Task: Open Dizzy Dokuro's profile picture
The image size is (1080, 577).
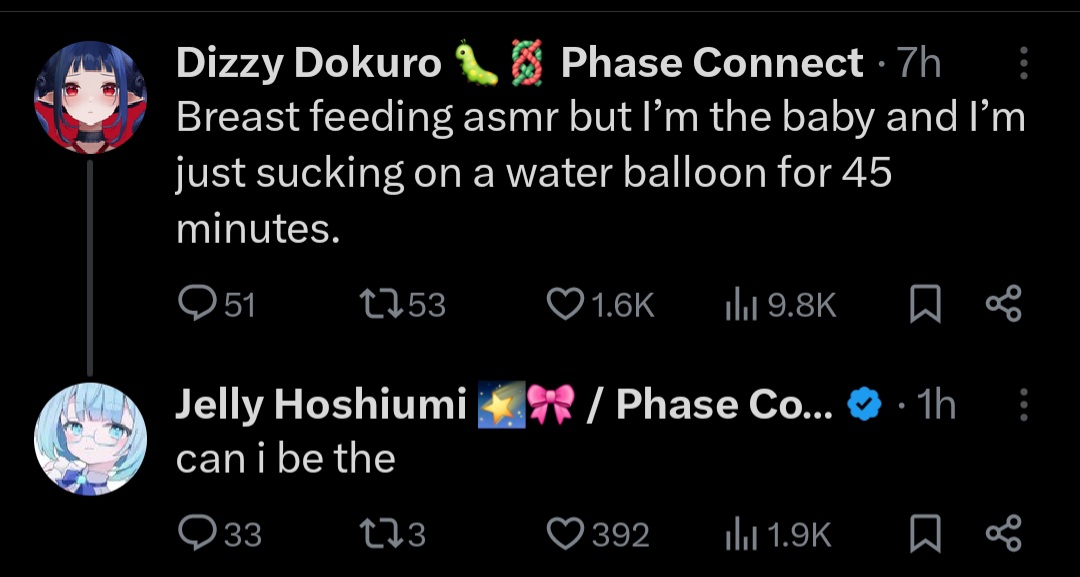Action: tap(91, 98)
